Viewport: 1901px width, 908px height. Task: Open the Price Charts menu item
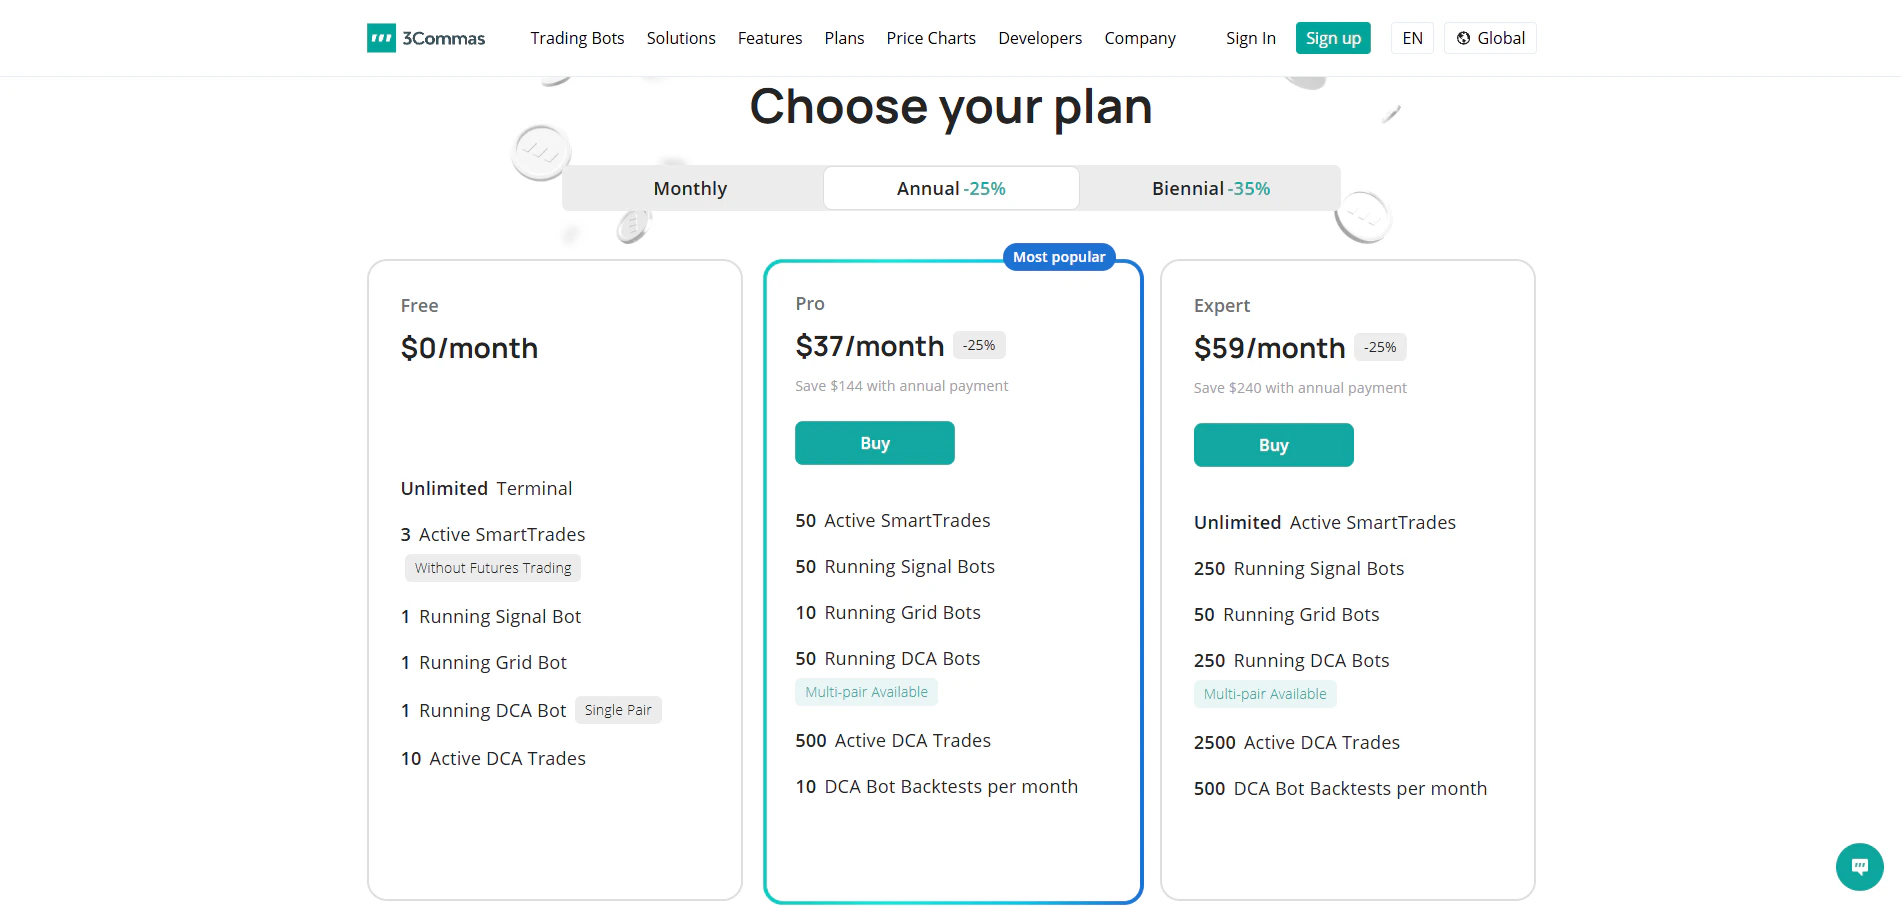[x=931, y=38]
